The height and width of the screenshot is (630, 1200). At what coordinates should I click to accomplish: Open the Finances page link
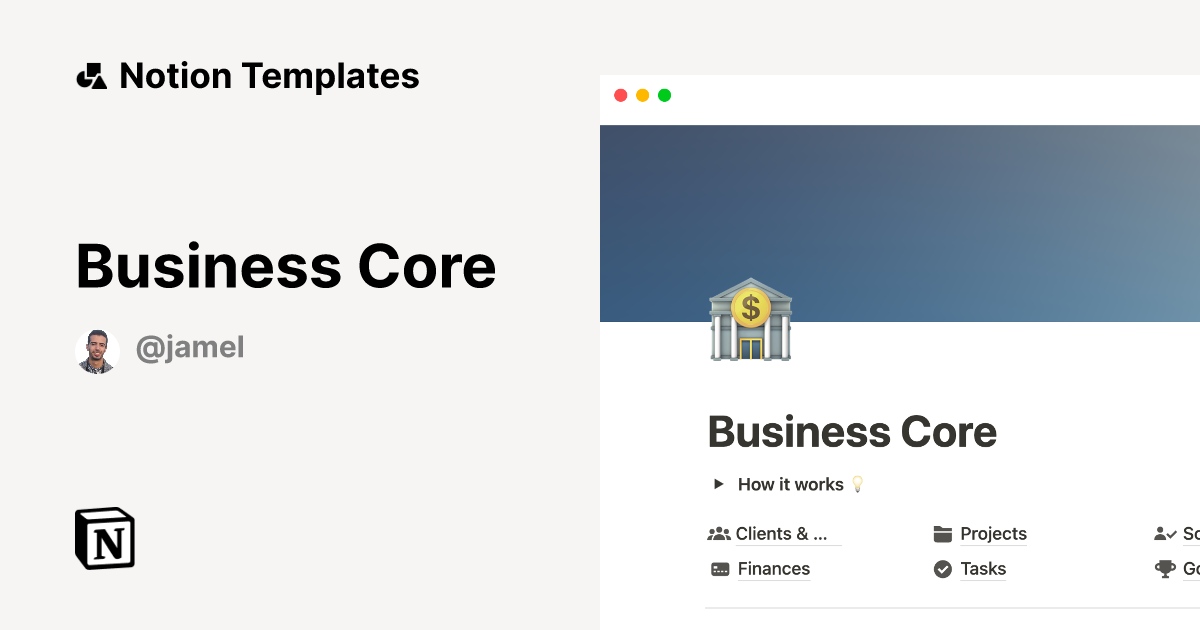pyautogui.click(x=772, y=568)
